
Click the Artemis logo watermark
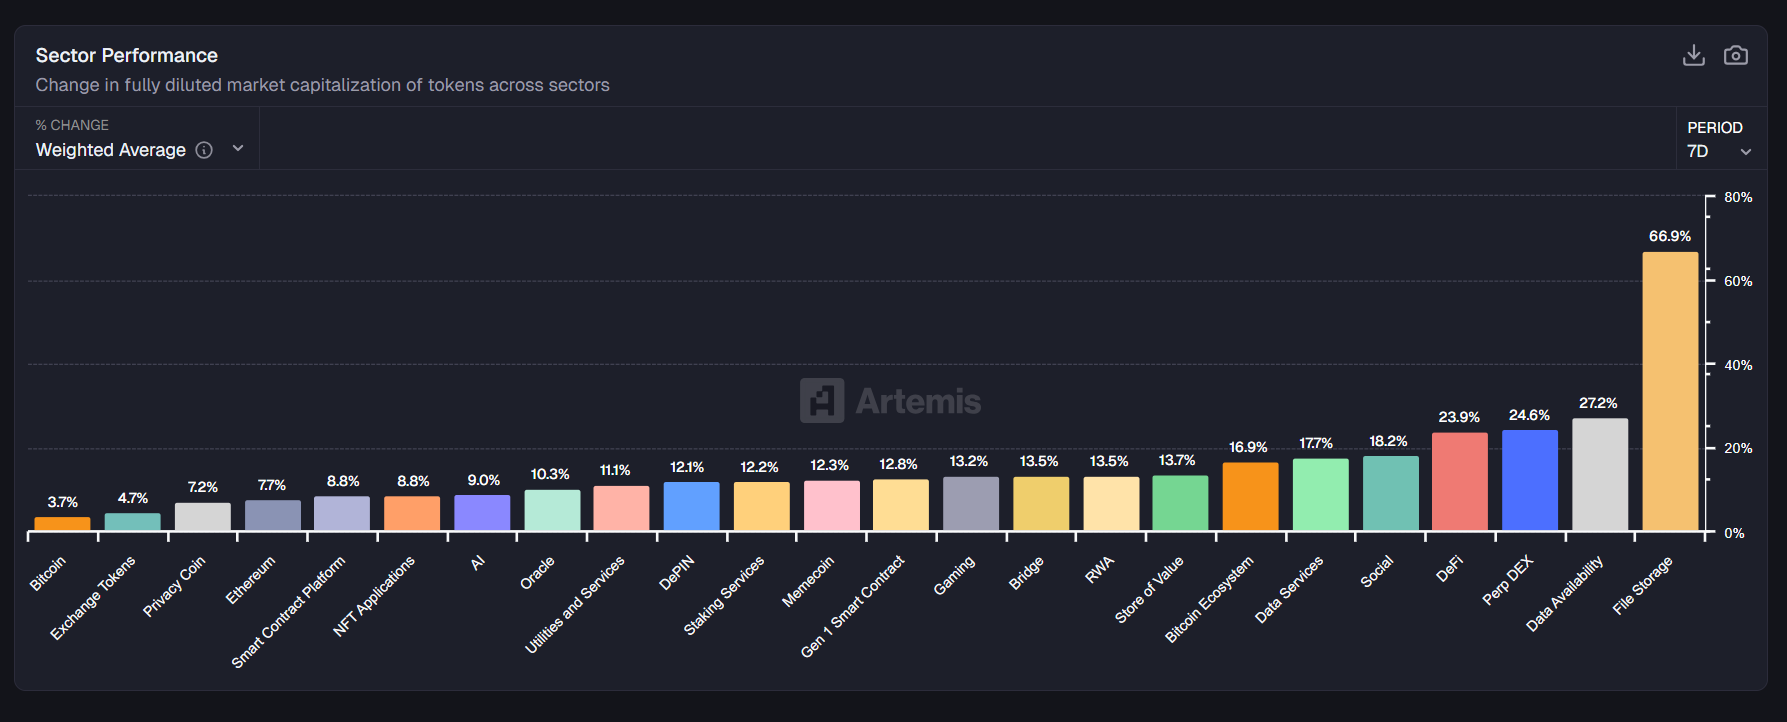point(890,401)
